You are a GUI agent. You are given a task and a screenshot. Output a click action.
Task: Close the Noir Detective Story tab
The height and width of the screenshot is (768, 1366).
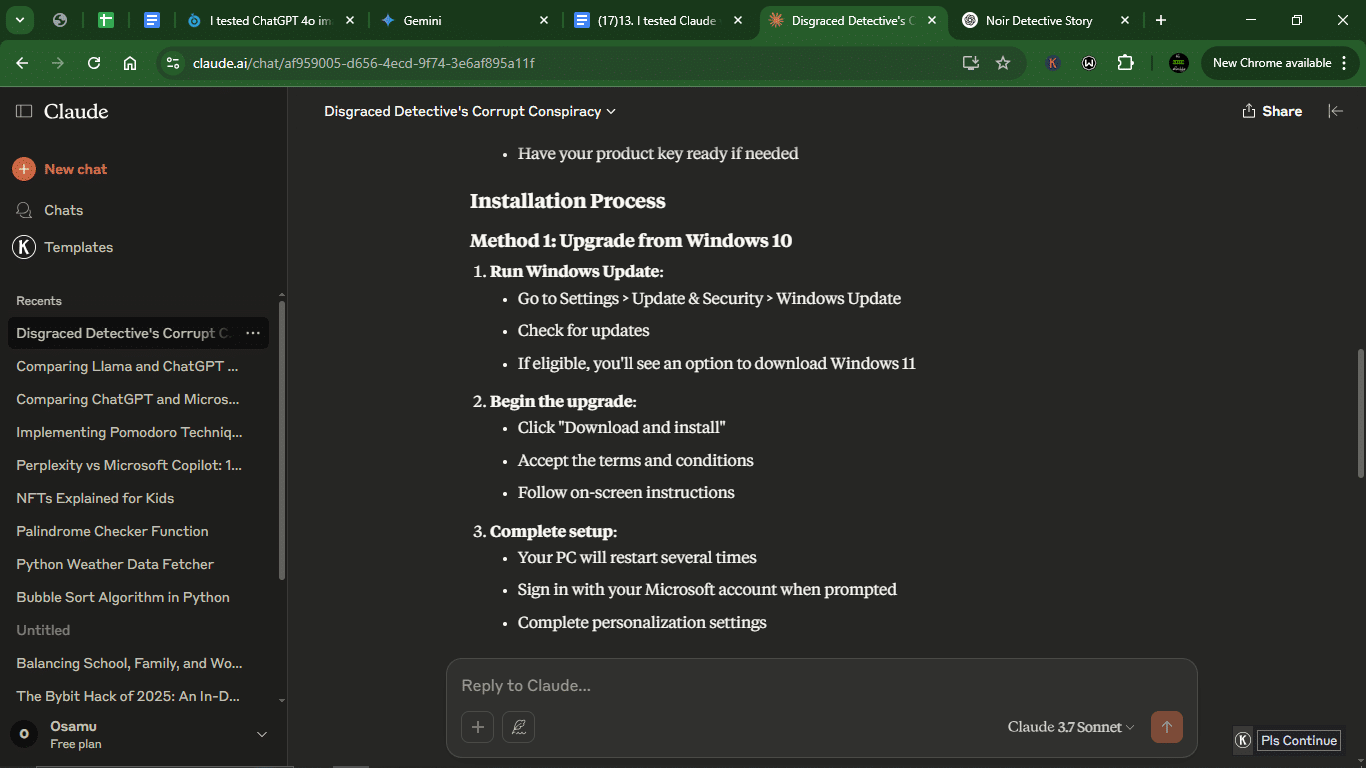click(1125, 20)
